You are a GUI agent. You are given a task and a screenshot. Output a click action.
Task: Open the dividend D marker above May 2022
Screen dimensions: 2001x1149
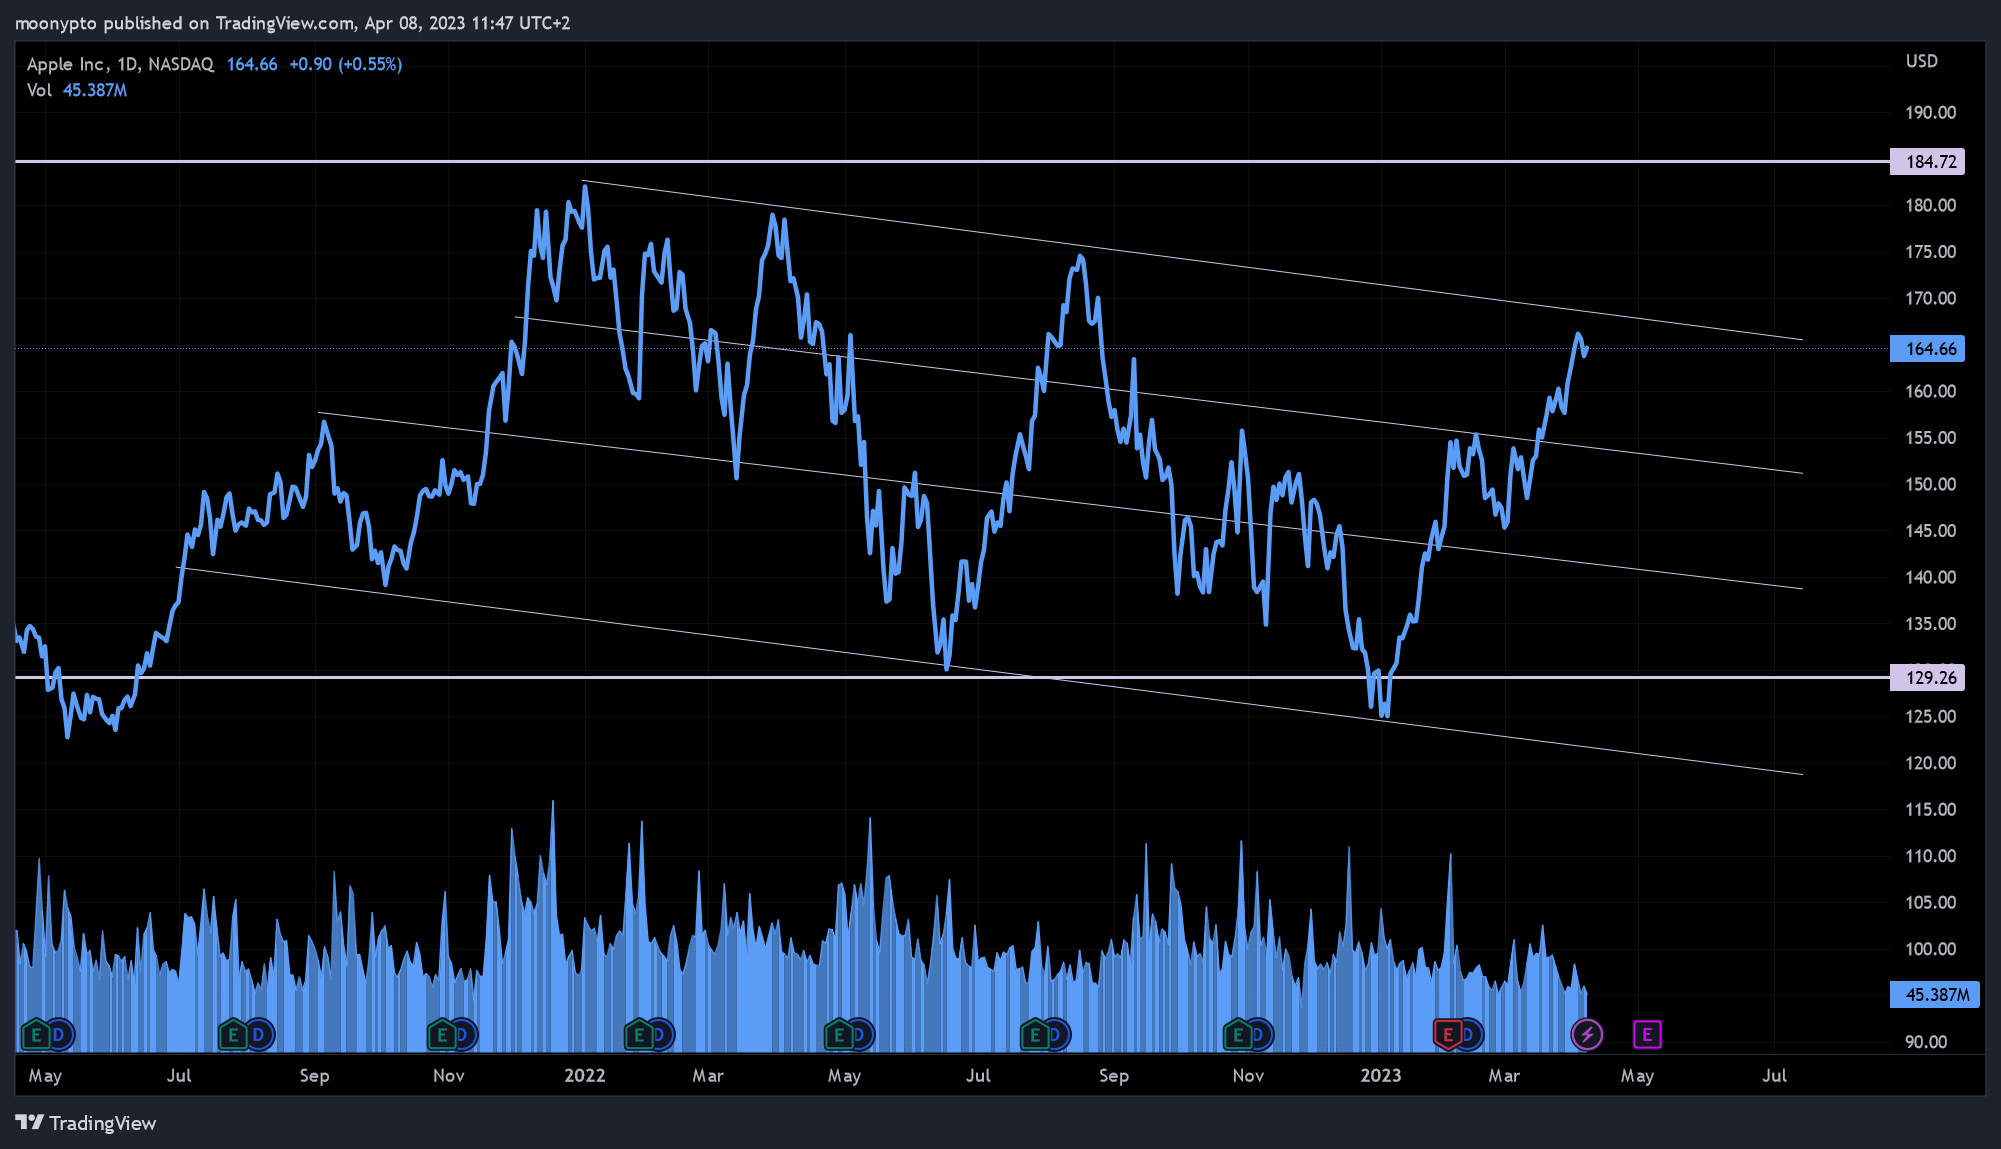pos(860,1034)
